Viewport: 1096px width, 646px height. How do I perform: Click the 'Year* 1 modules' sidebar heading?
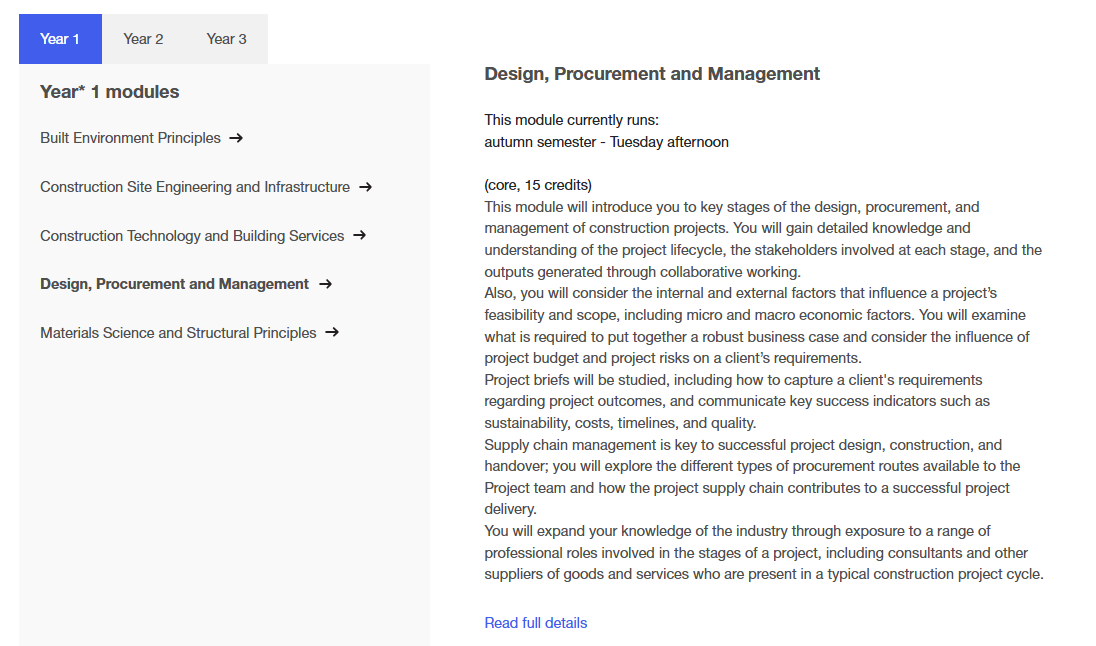click(x=110, y=92)
